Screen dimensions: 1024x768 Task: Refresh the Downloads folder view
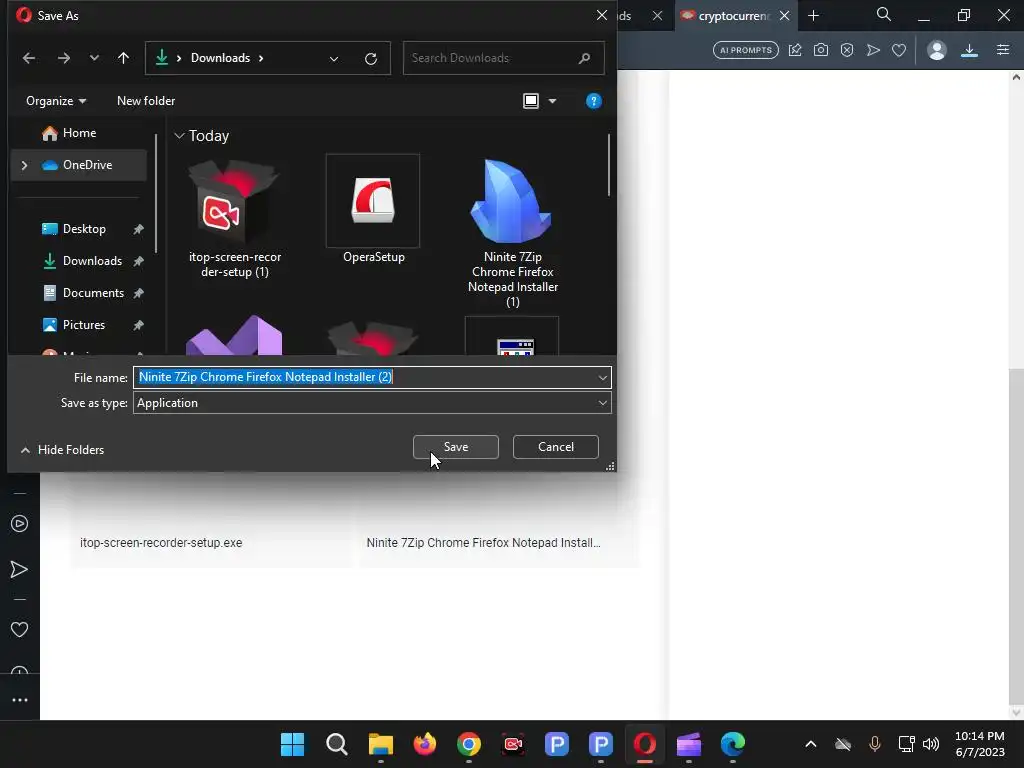click(x=371, y=59)
